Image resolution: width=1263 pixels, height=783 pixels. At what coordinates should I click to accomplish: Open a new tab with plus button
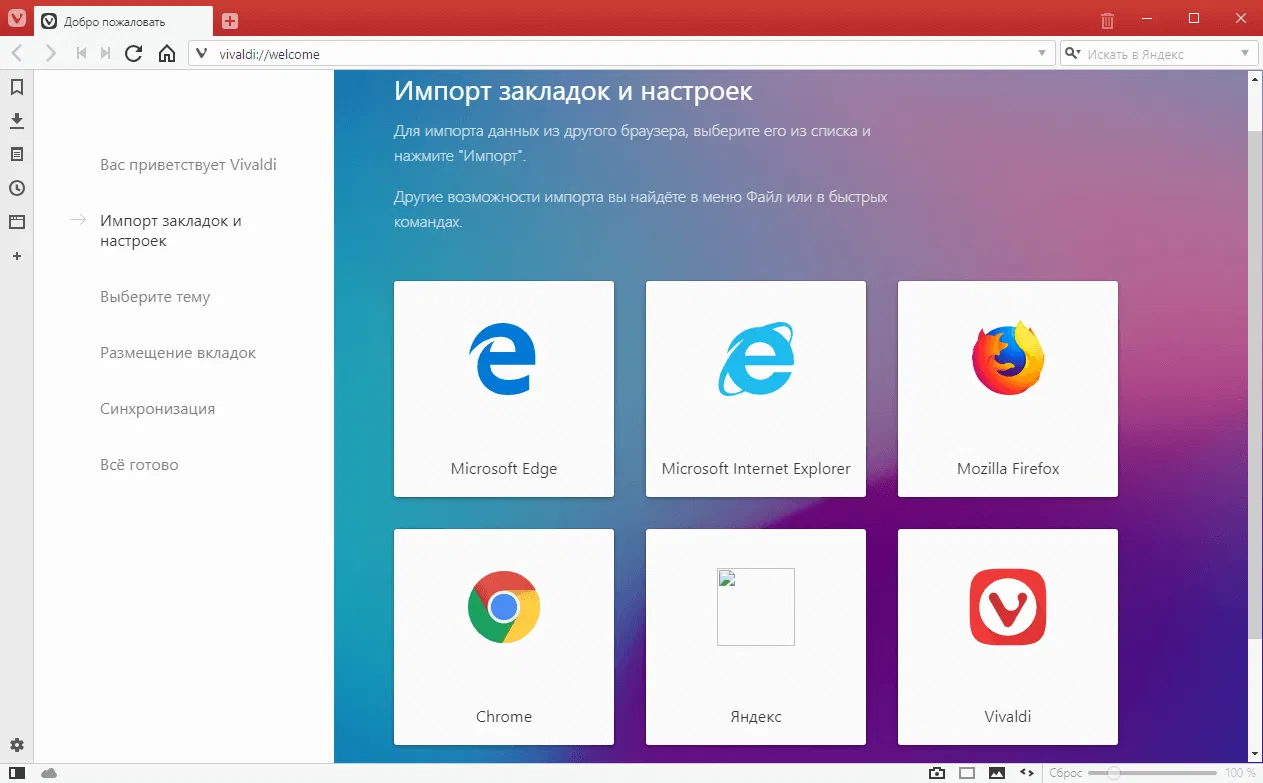point(229,21)
